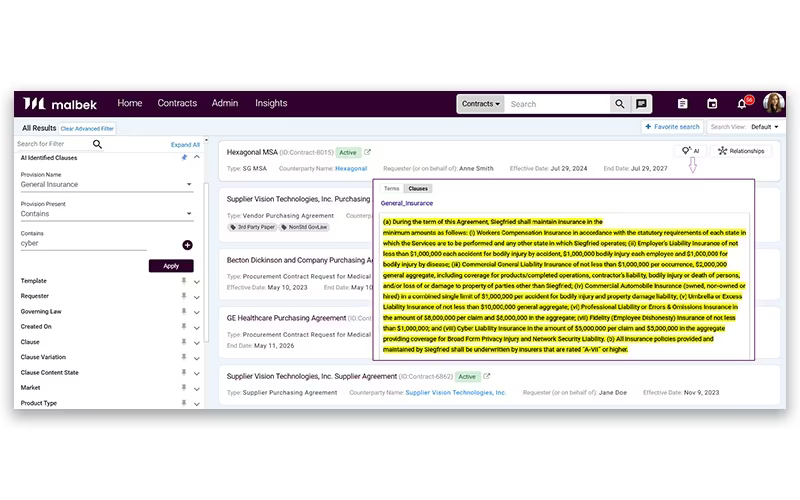Open the Provision Present Contains dropdown

click(x=106, y=214)
